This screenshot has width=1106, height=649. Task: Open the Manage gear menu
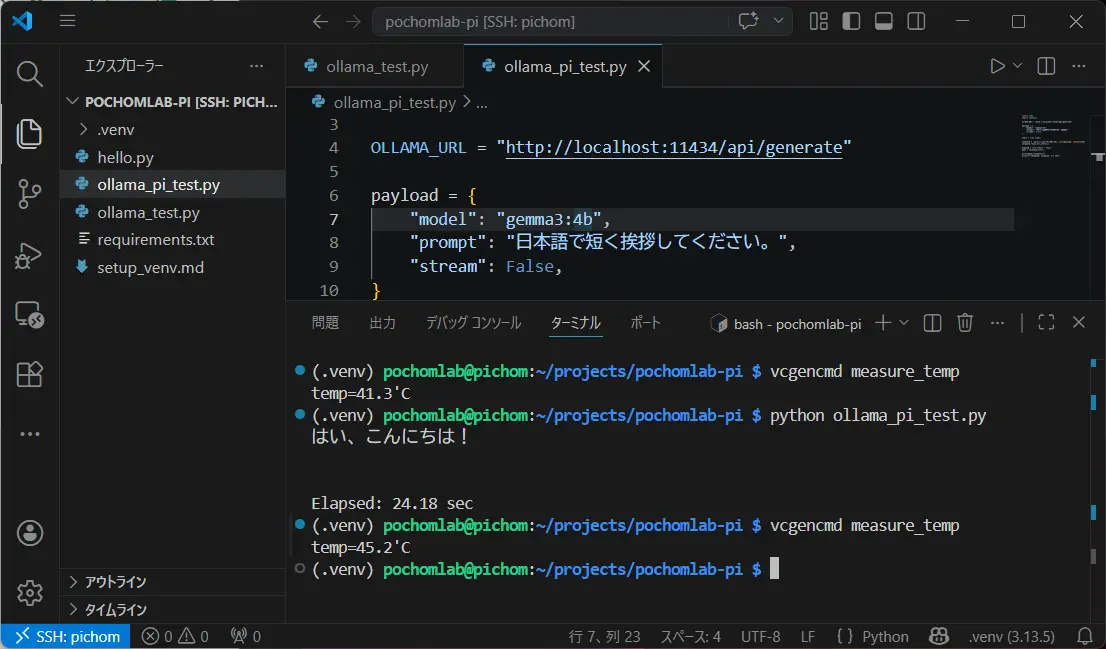[29, 593]
